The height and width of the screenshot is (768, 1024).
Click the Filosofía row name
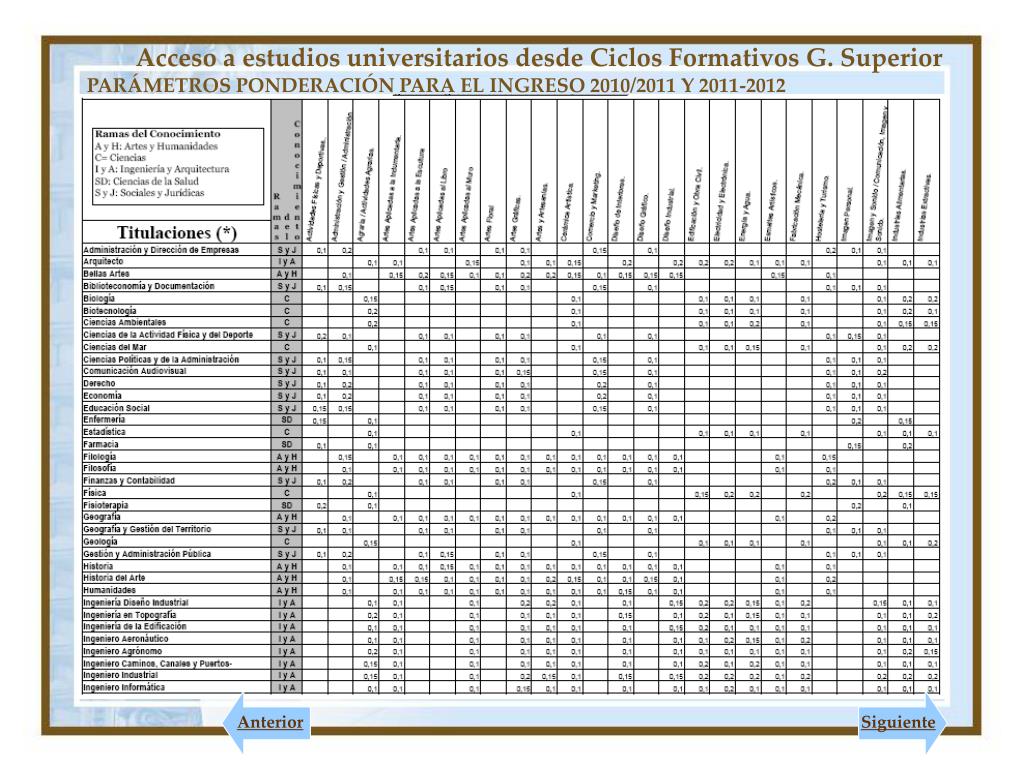click(99, 469)
